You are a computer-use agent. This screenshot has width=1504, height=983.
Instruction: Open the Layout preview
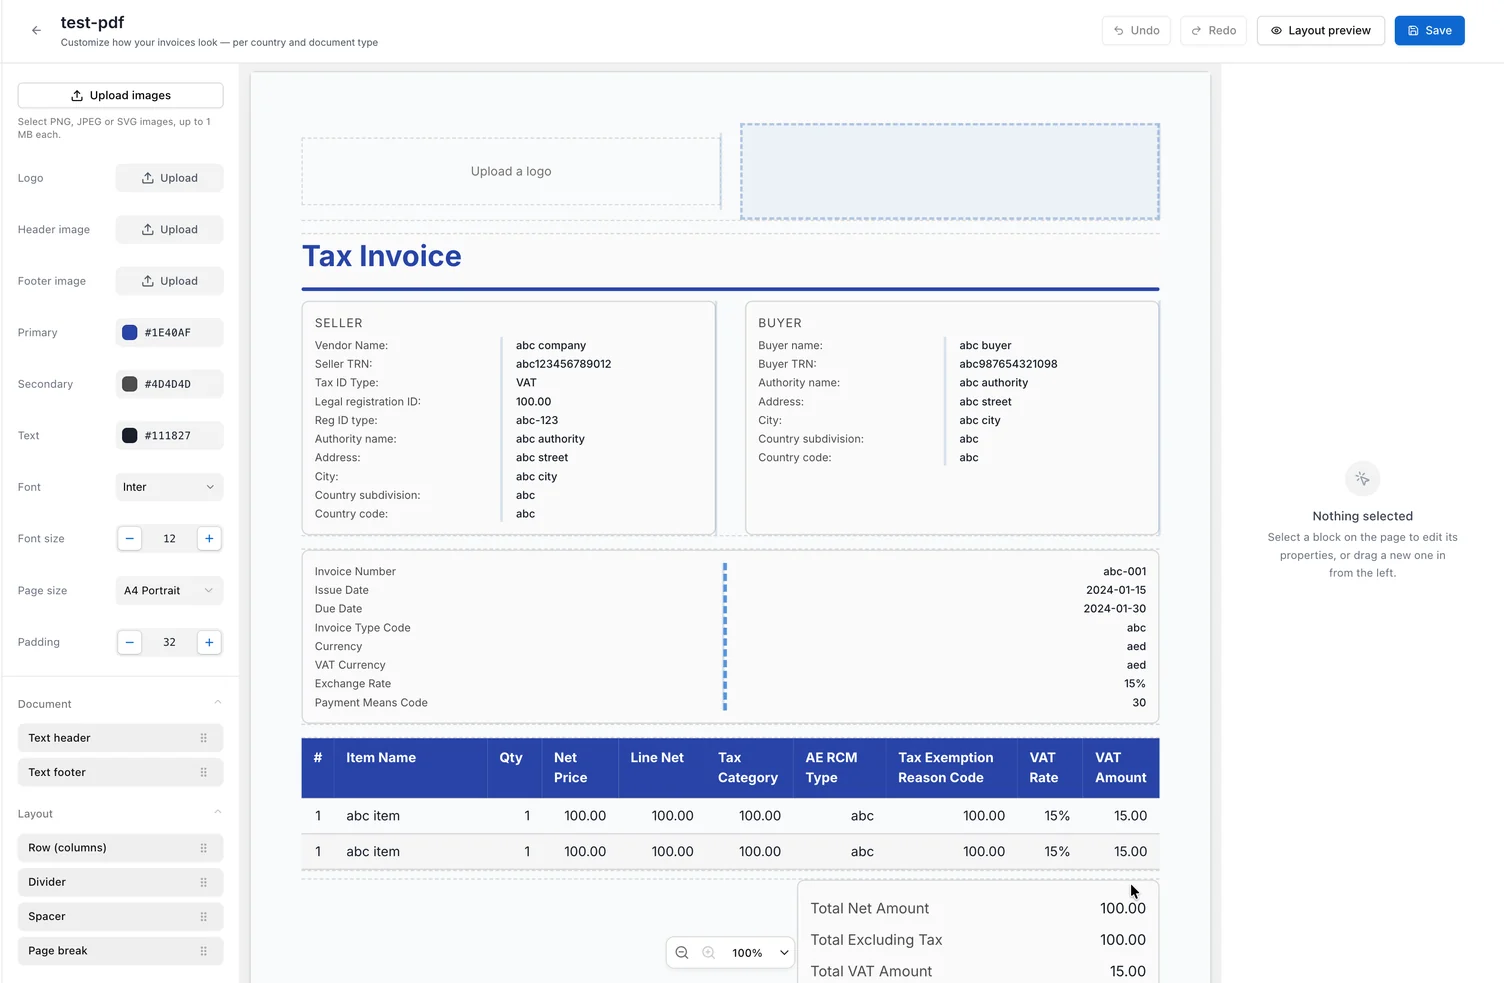click(x=1320, y=31)
